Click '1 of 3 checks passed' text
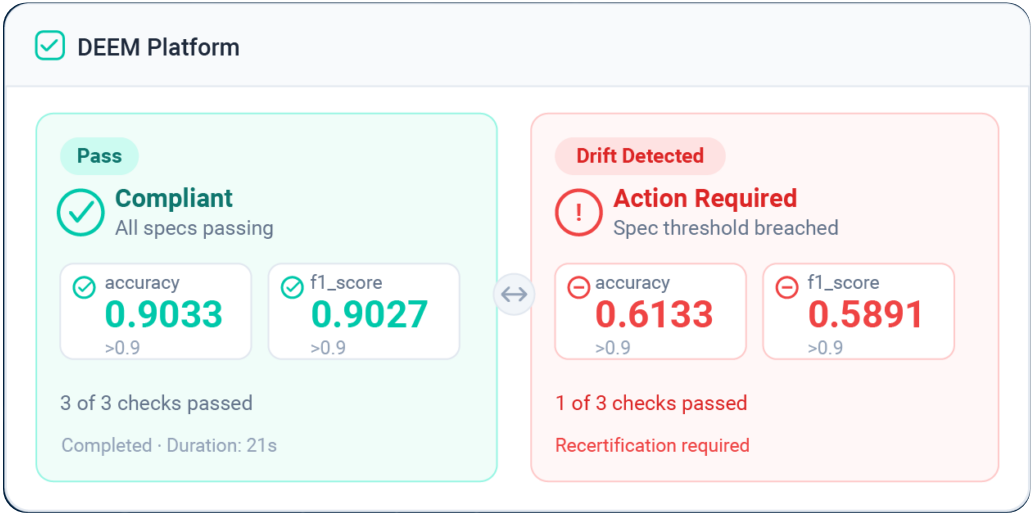Image resolution: width=1034 pixels, height=516 pixels. pyautogui.click(x=652, y=403)
